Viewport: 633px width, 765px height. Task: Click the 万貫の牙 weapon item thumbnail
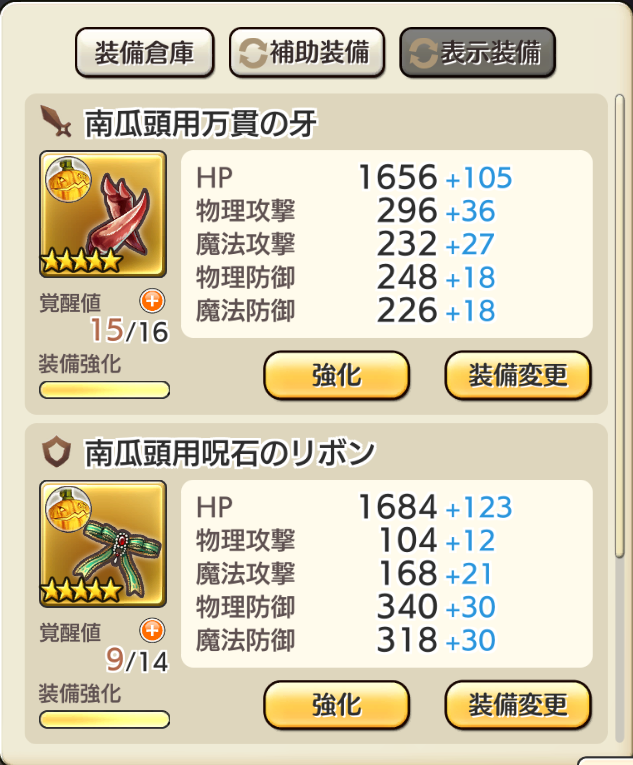[x=103, y=214]
